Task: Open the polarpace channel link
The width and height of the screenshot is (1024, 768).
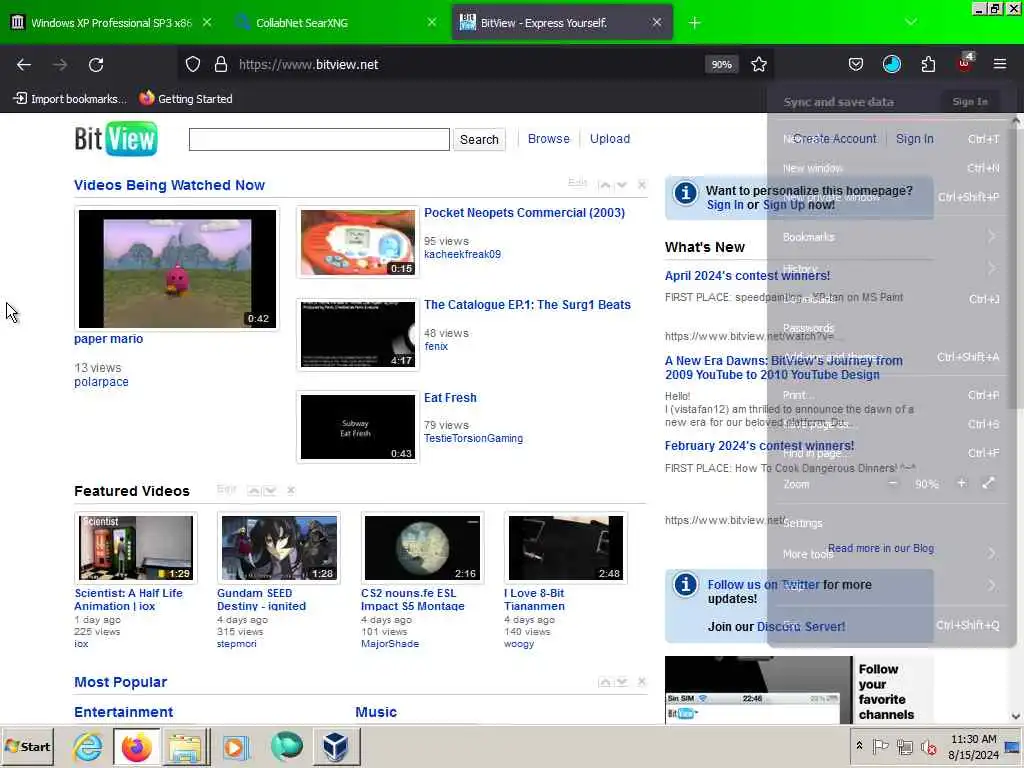Action: point(101,382)
